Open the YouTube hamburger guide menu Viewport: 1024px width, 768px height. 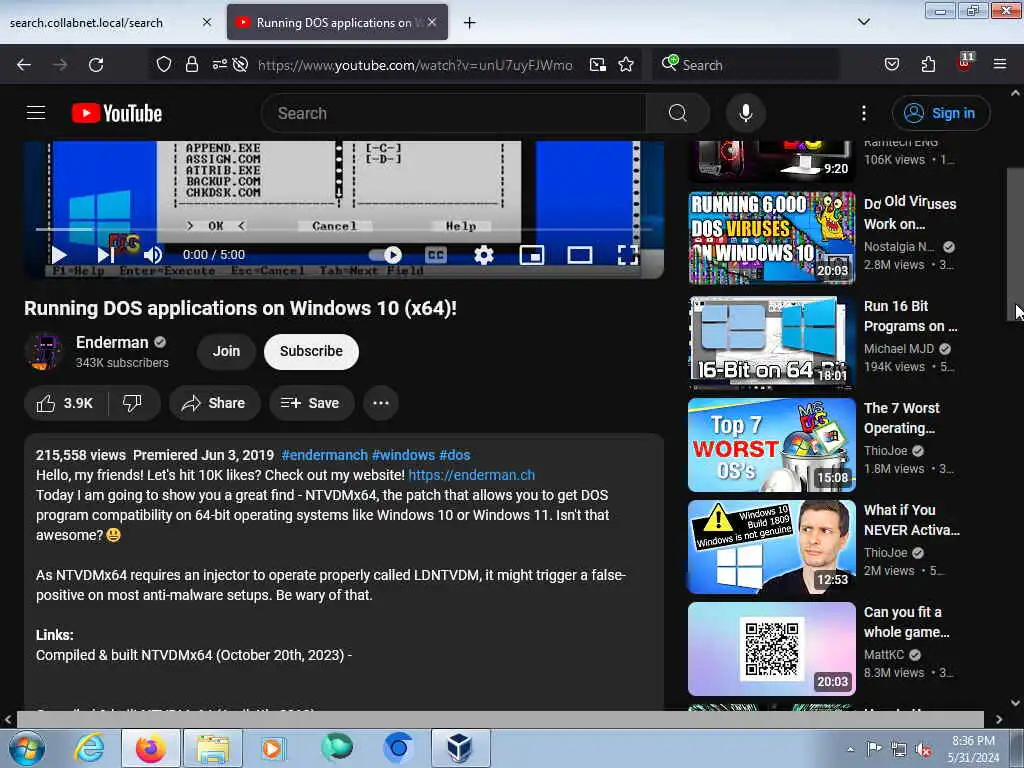36,113
